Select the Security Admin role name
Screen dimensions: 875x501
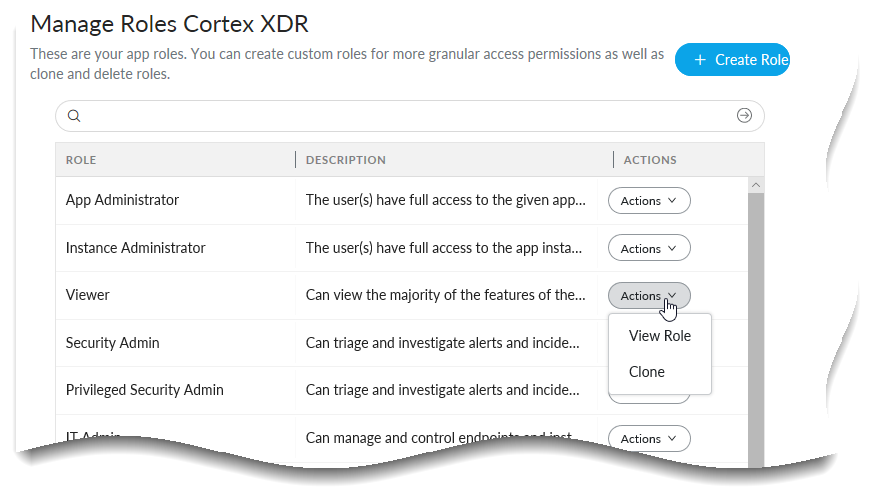coord(112,343)
